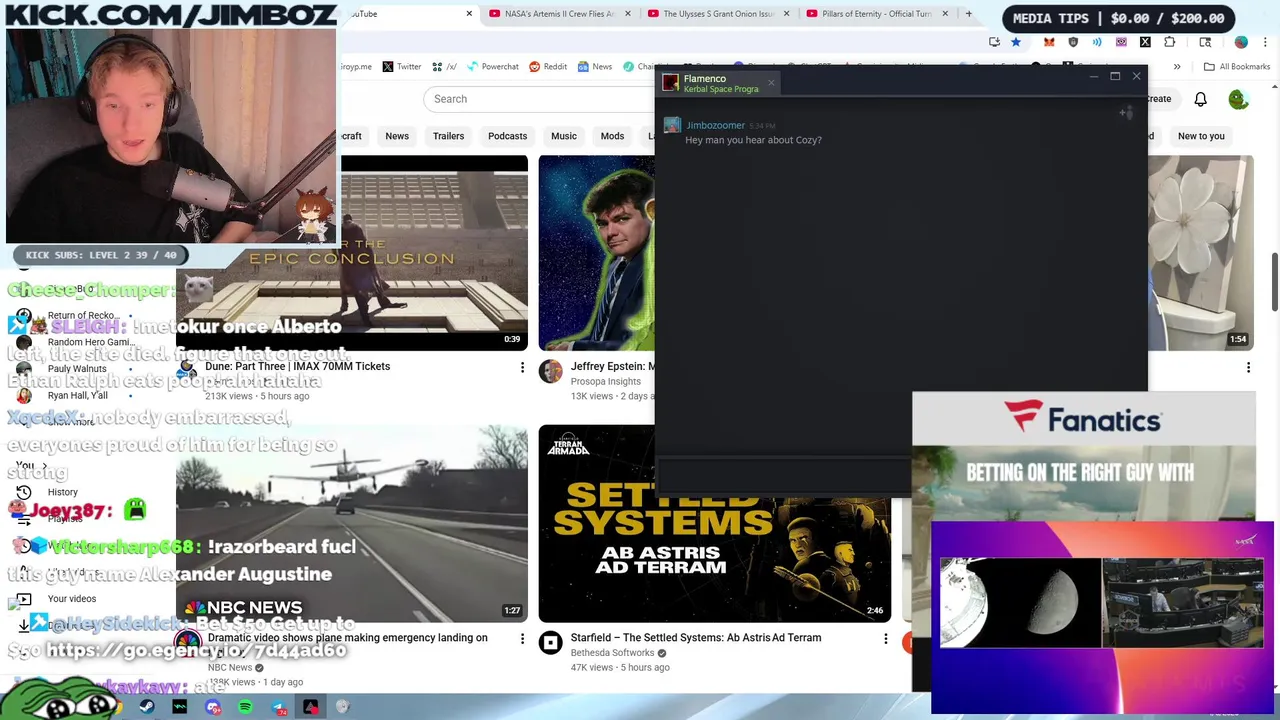Click the Fanatics advertisement banner
1280x720 pixels.
point(1084,455)
